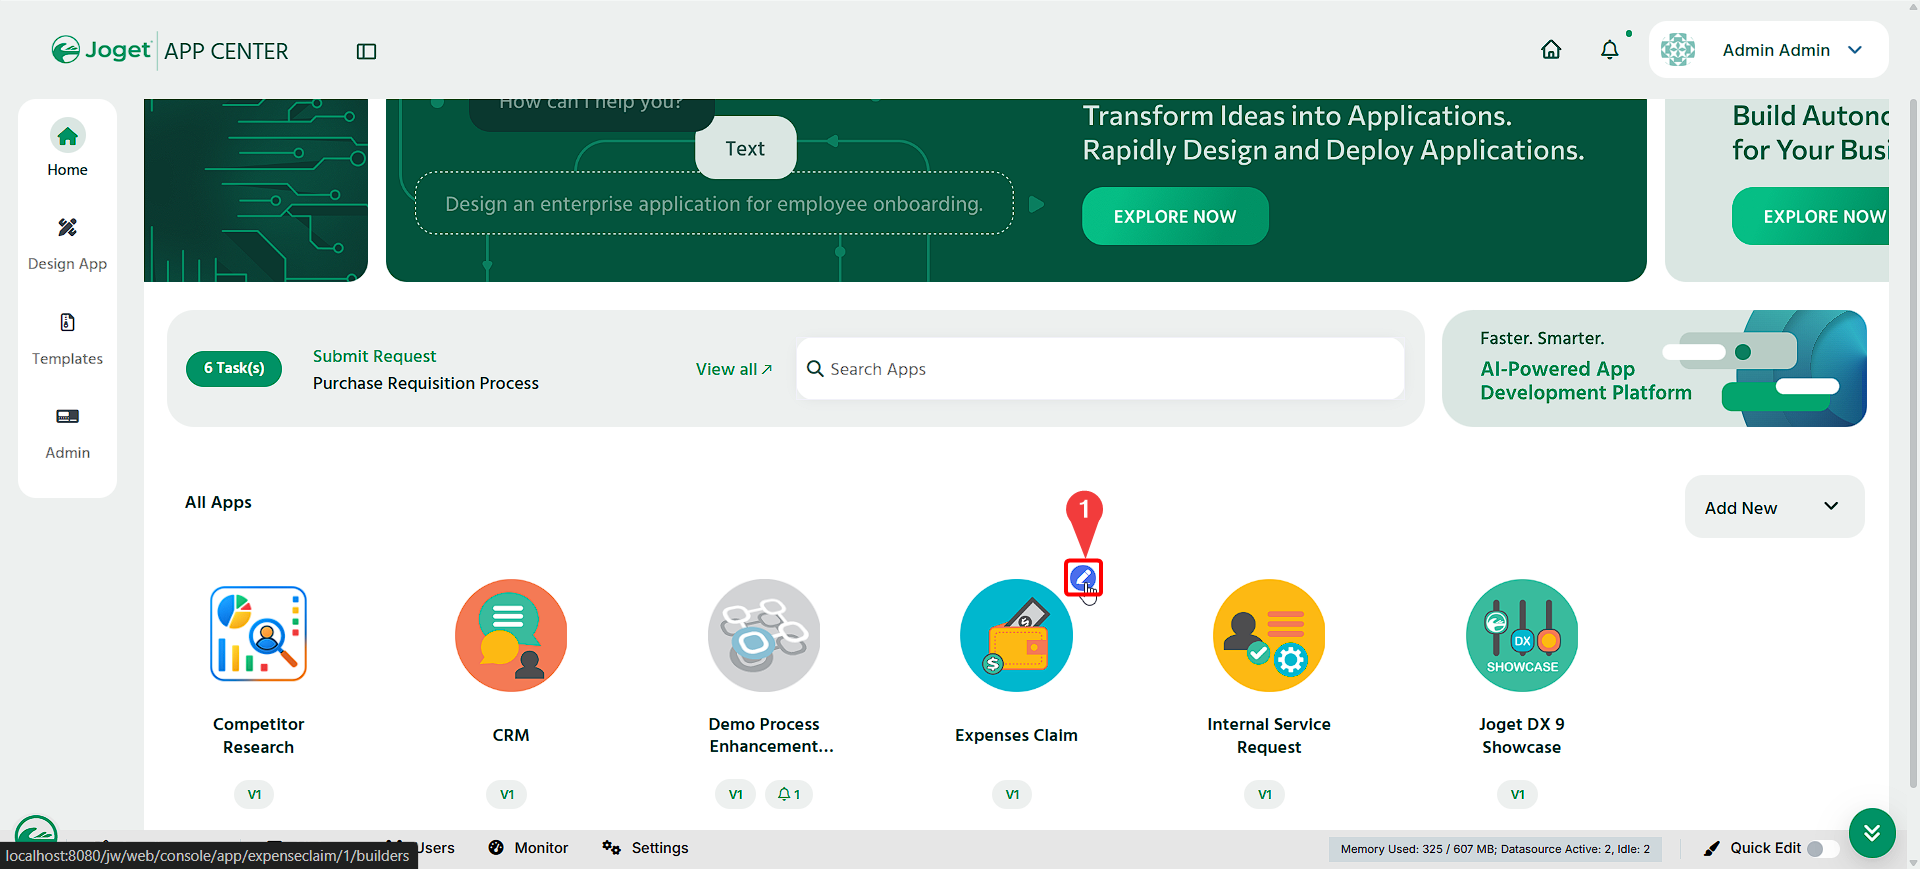Click the Joget logo in the header

[101, 50]
